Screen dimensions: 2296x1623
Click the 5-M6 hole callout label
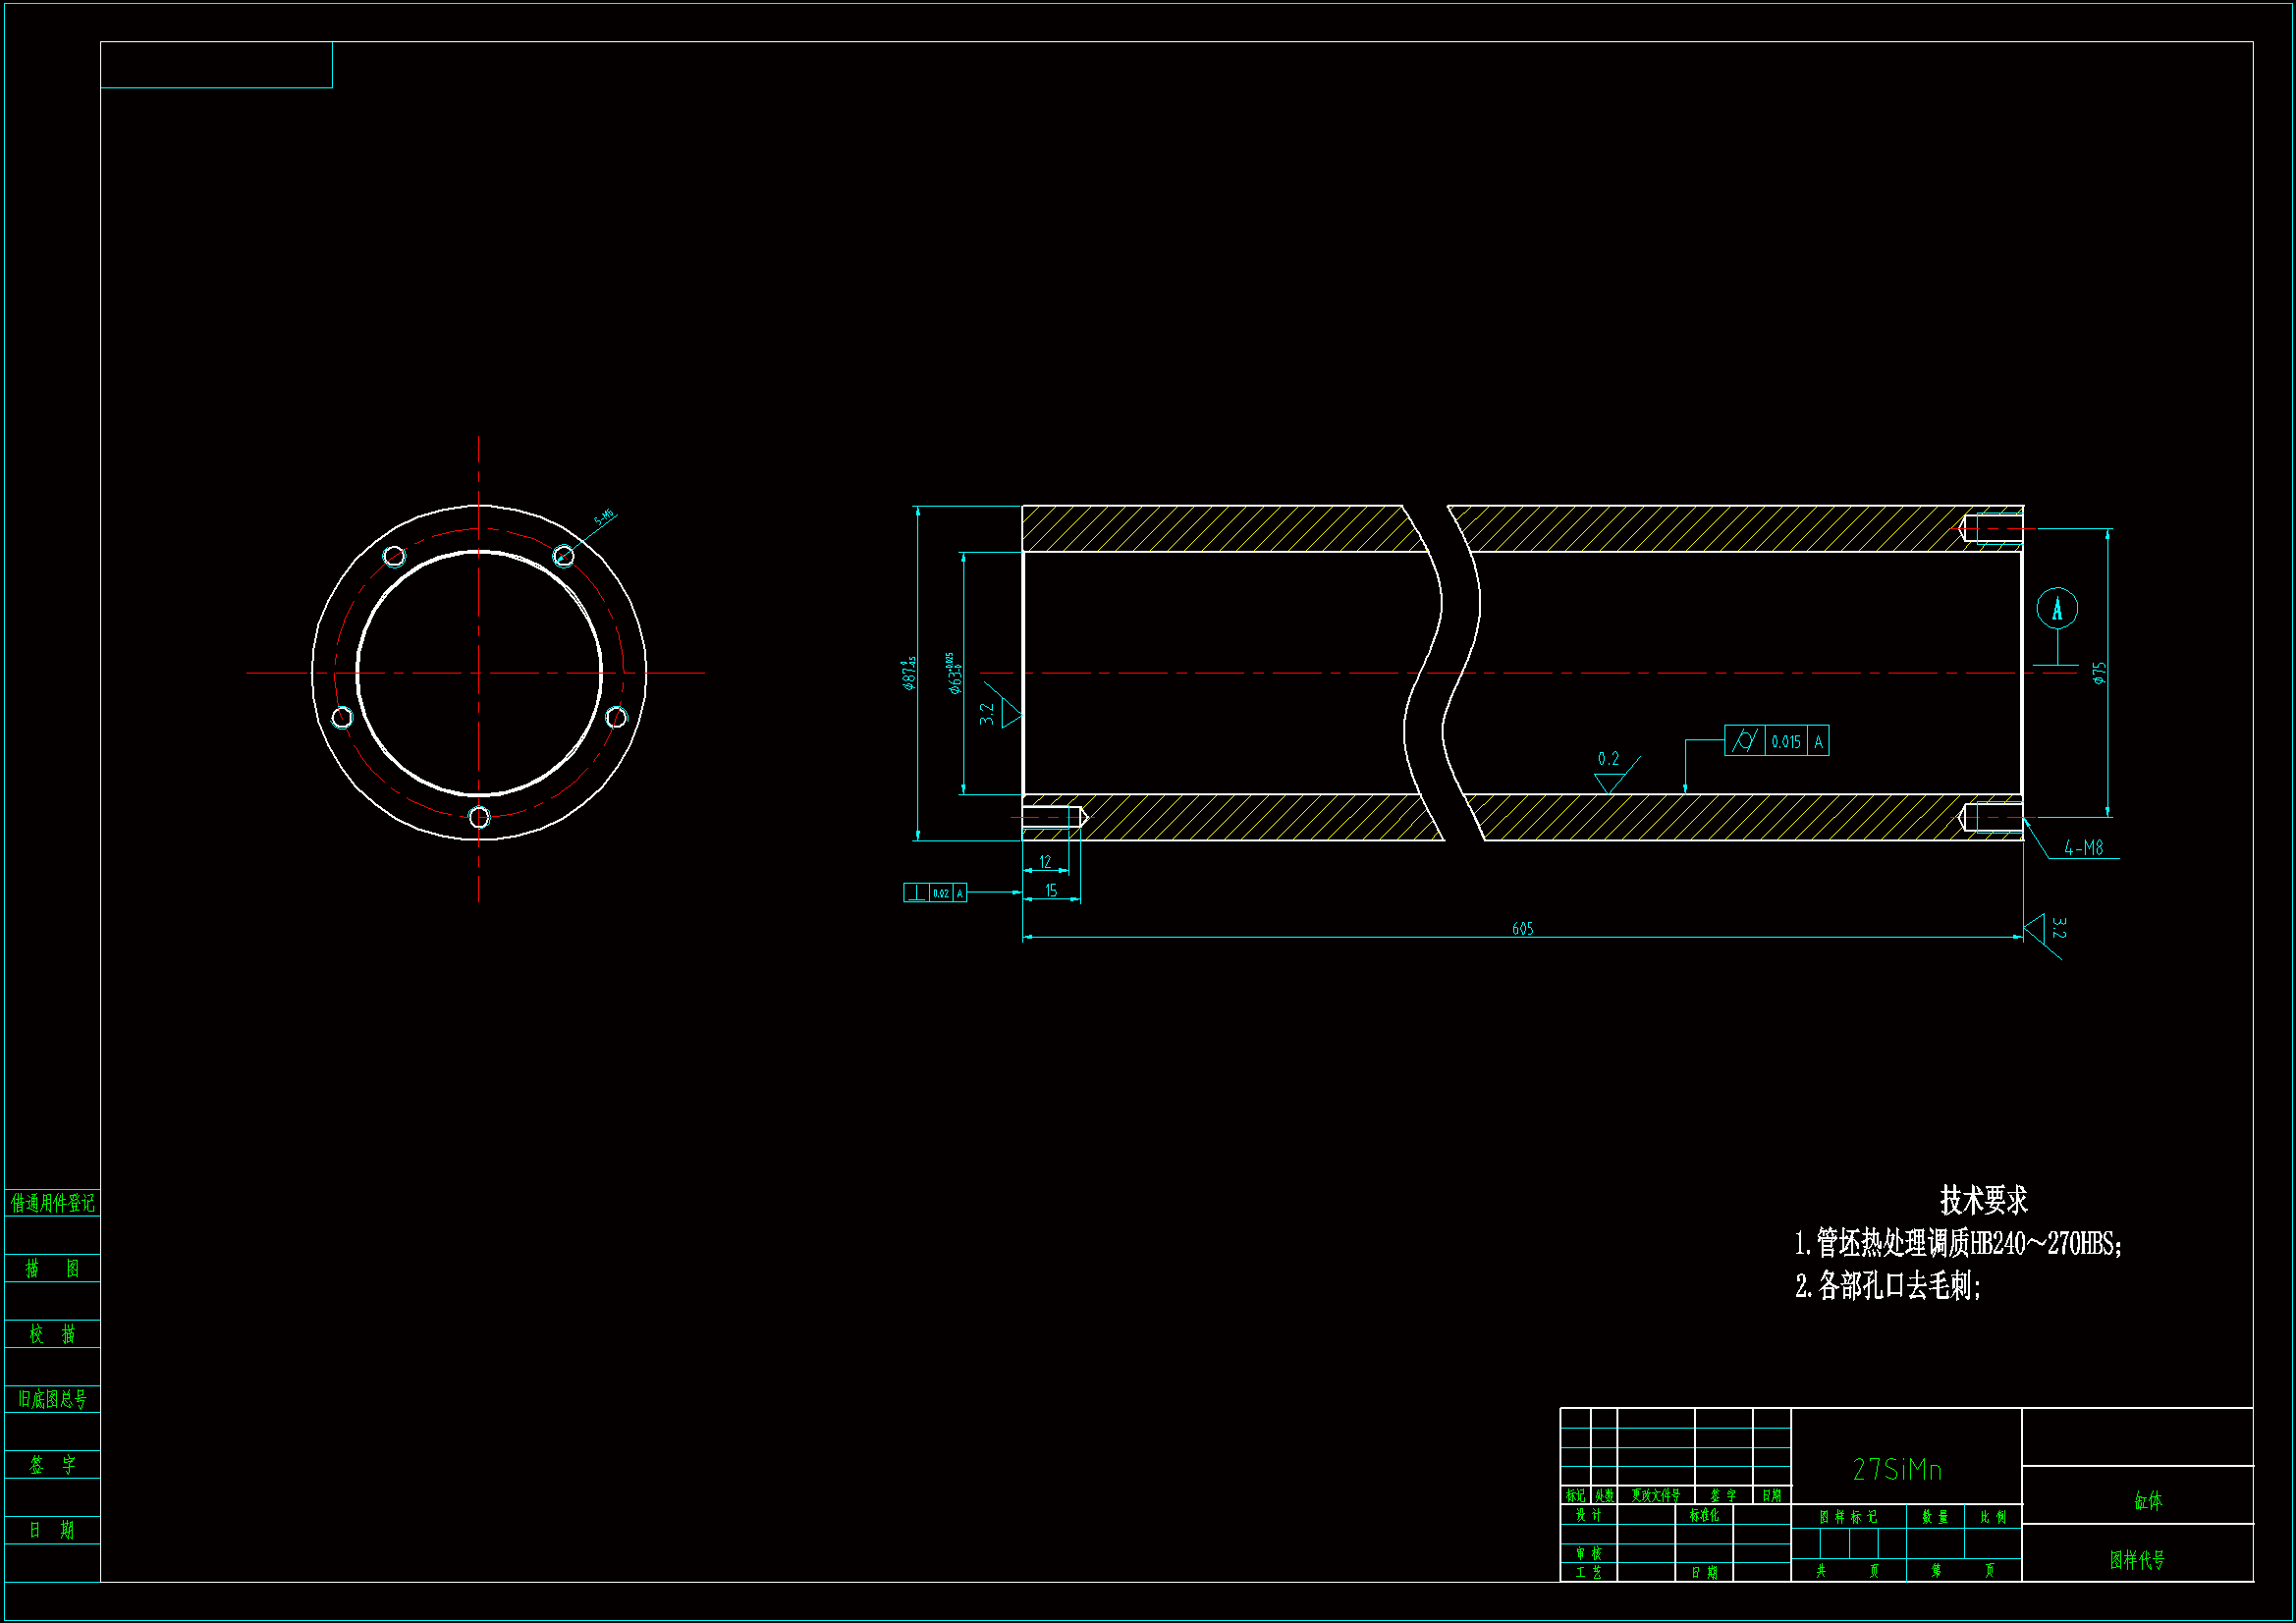pyautogui.click(x=604, y=517)
